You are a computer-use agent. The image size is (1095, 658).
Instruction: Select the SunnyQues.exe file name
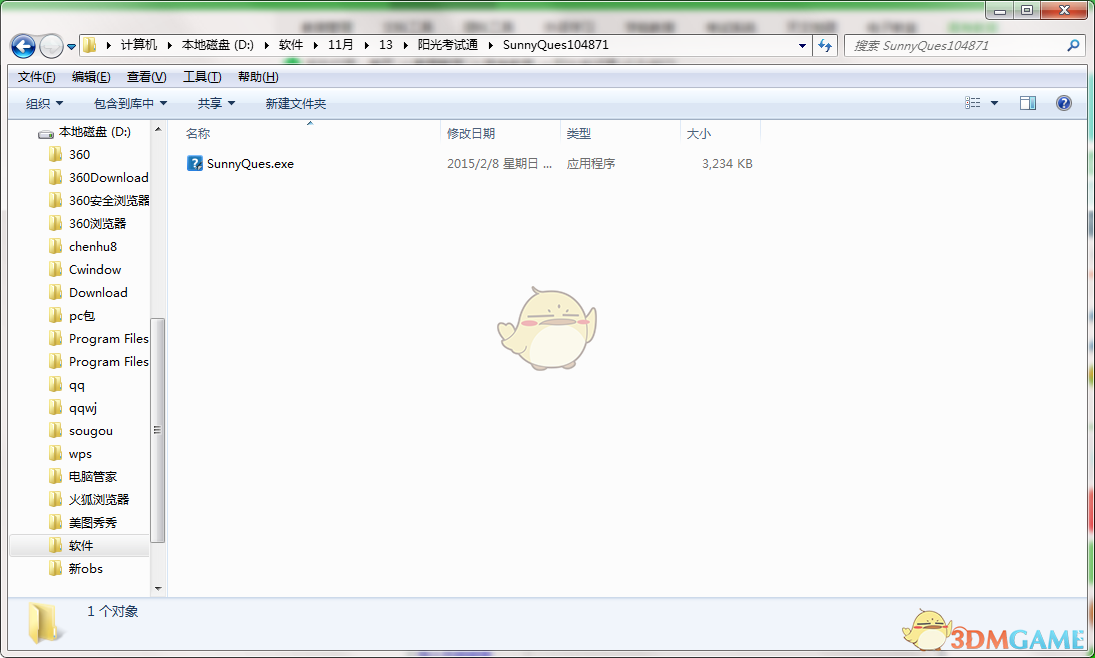pos(250,164)
